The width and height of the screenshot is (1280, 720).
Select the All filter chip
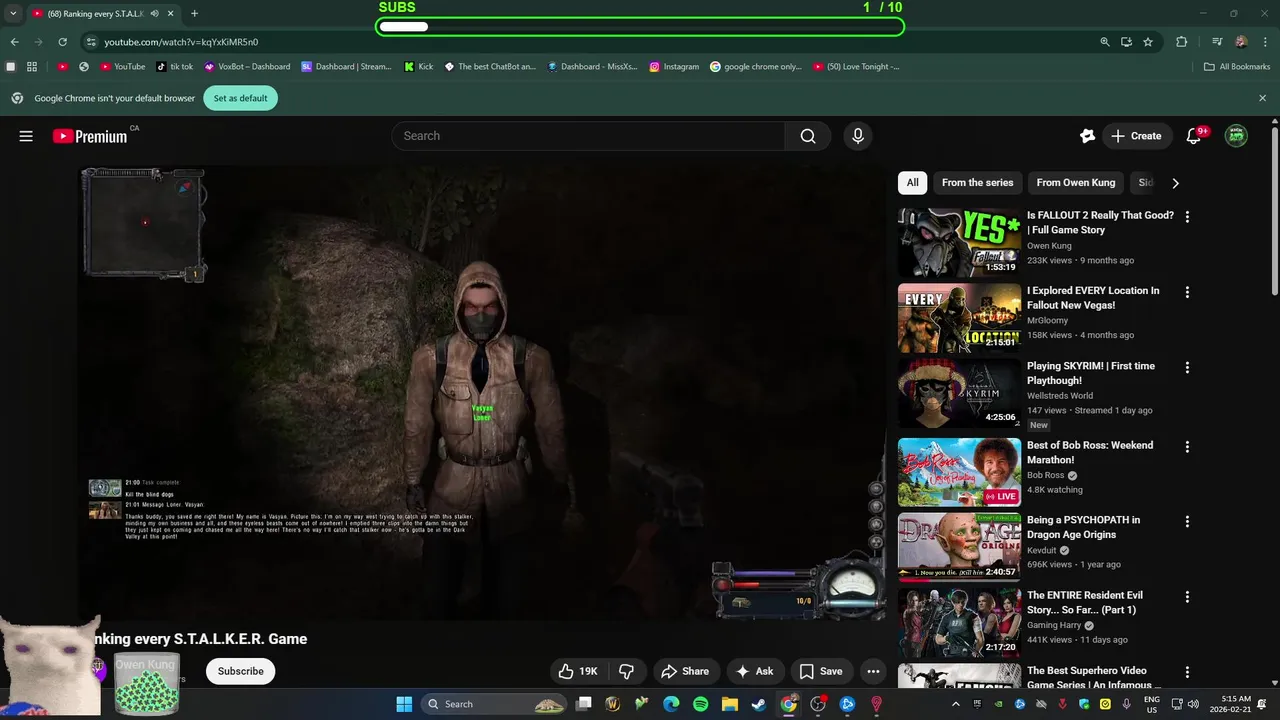point(912,183)
